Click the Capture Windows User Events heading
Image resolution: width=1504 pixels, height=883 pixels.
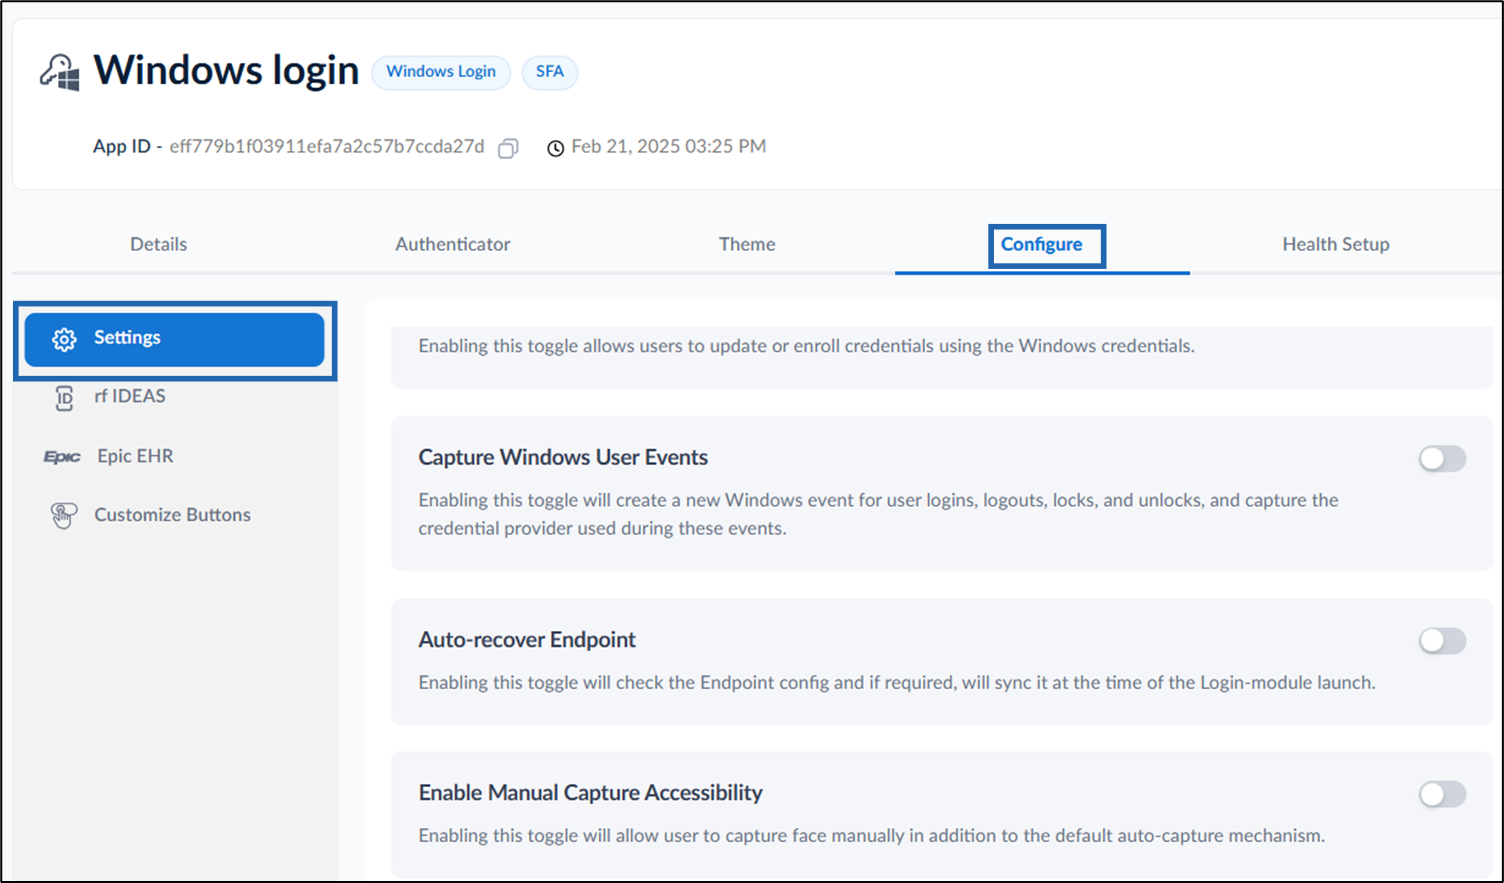[563, 457]
